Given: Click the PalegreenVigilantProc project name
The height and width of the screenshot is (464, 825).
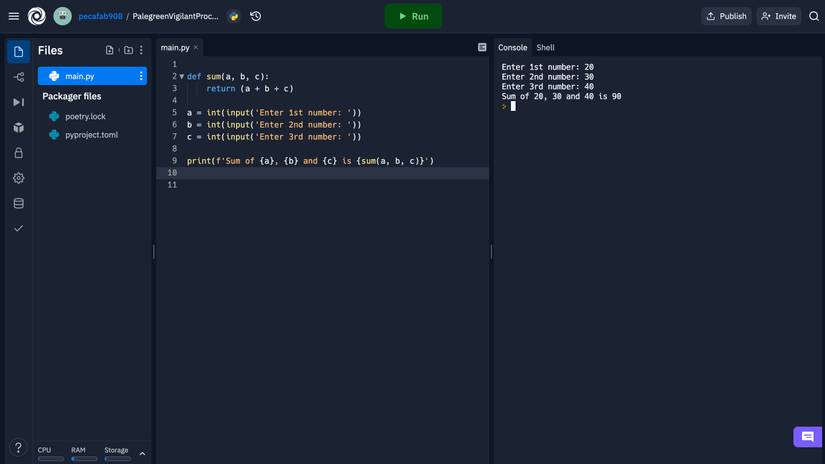Looking at the screenshot, I should pos(175,16).
